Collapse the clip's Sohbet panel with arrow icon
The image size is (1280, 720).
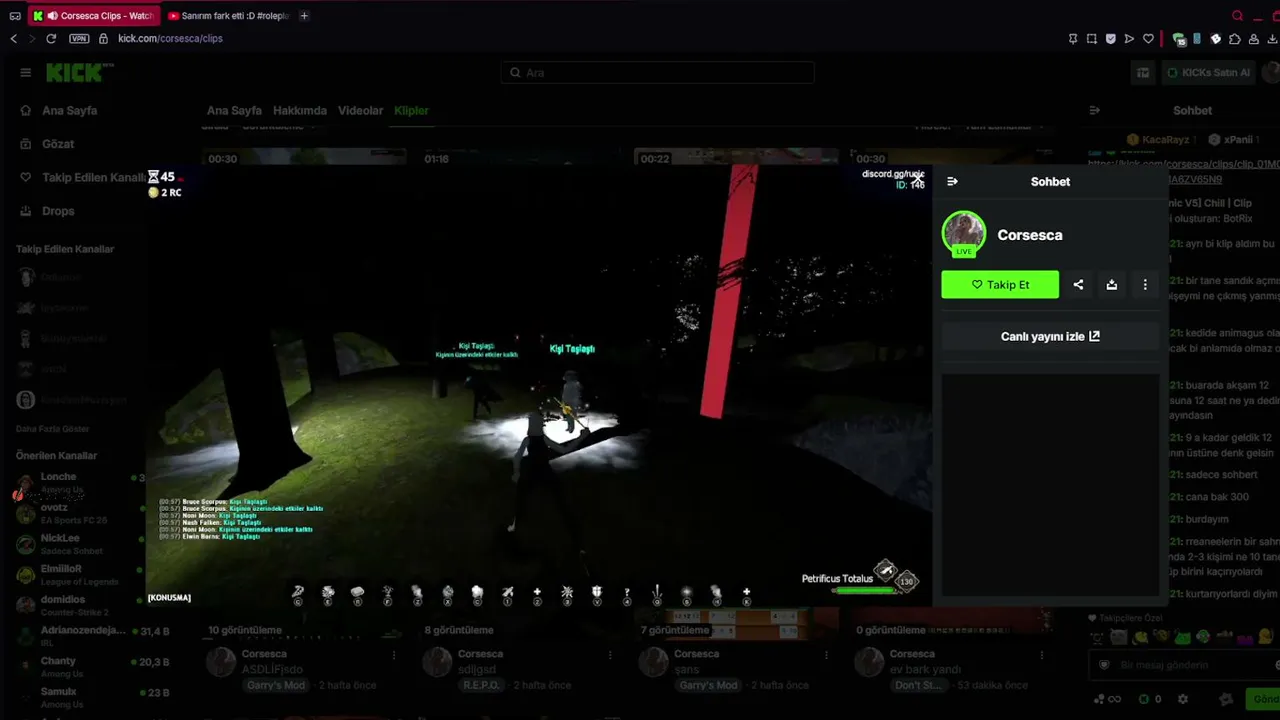coord(952,182)
